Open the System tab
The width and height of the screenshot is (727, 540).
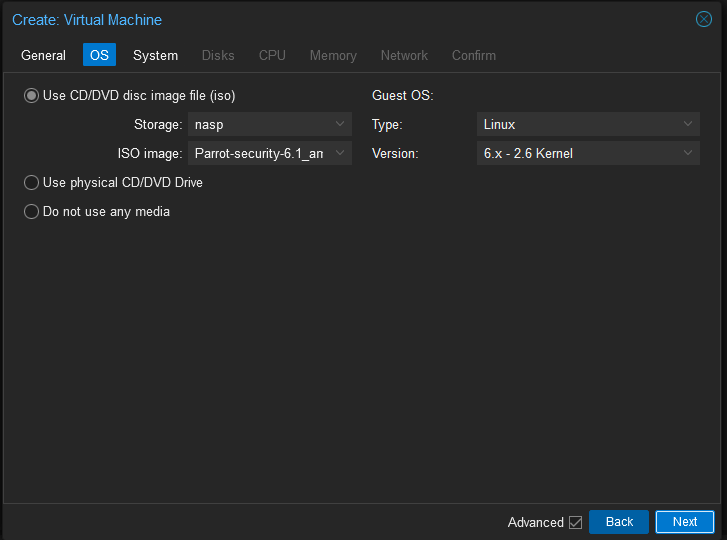[x=155, y=55]
